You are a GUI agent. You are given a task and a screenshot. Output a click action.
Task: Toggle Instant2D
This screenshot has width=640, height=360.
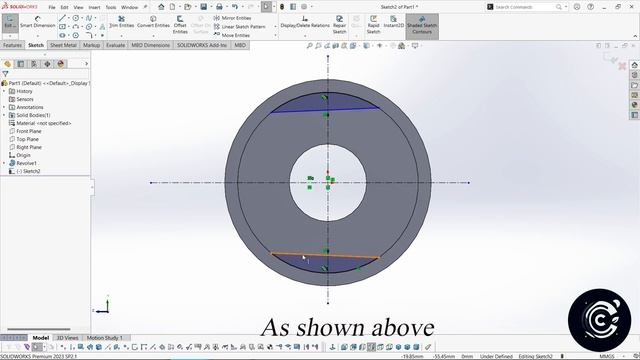tap(393, 22)
